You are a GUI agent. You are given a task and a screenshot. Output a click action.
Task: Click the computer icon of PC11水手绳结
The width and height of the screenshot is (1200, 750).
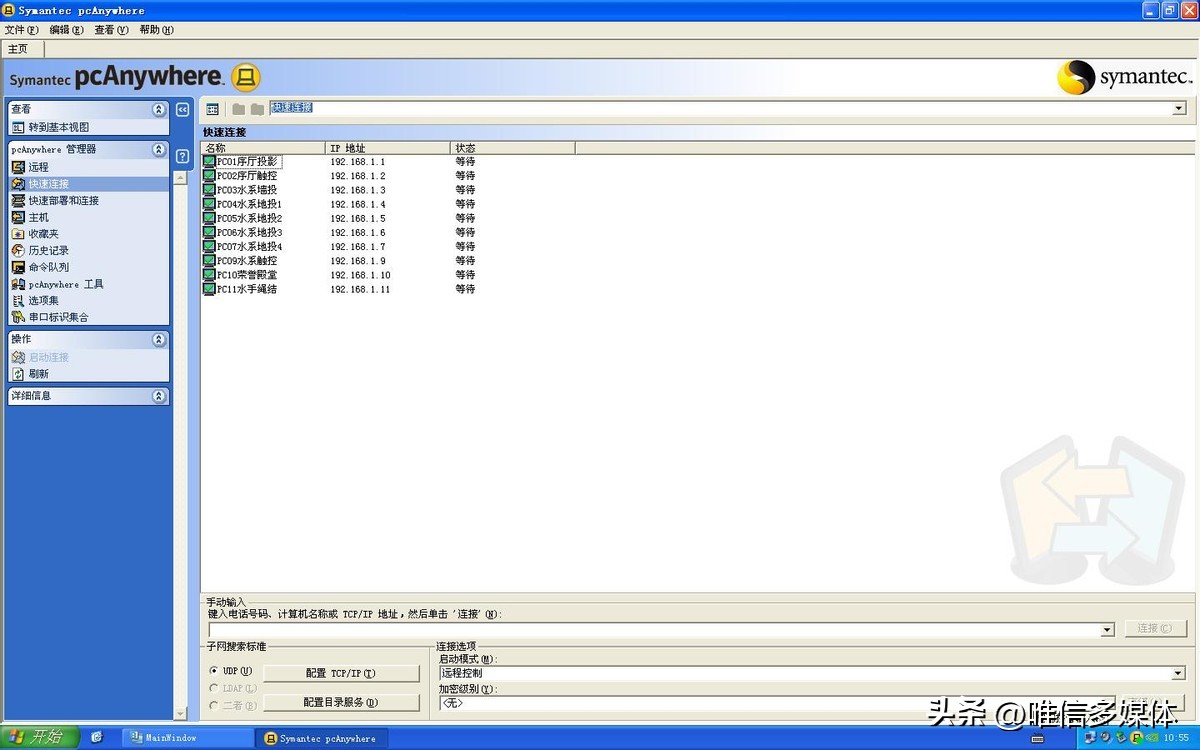(x=209, y=289)
